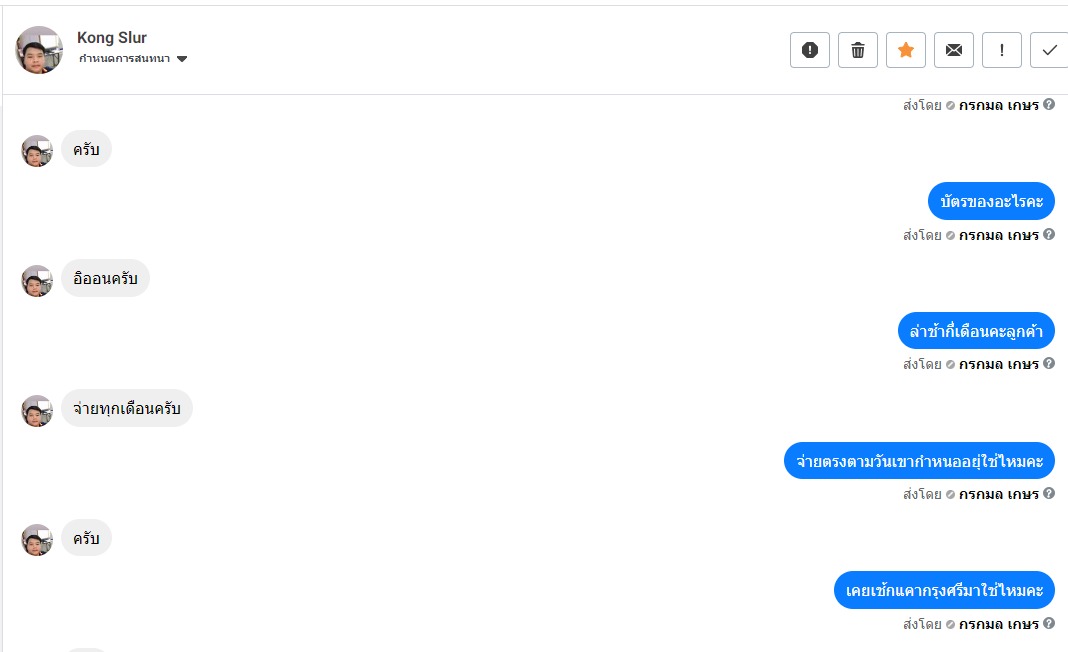
Task: Mark conversation done with the checkmark
Action: point(1049,50)
